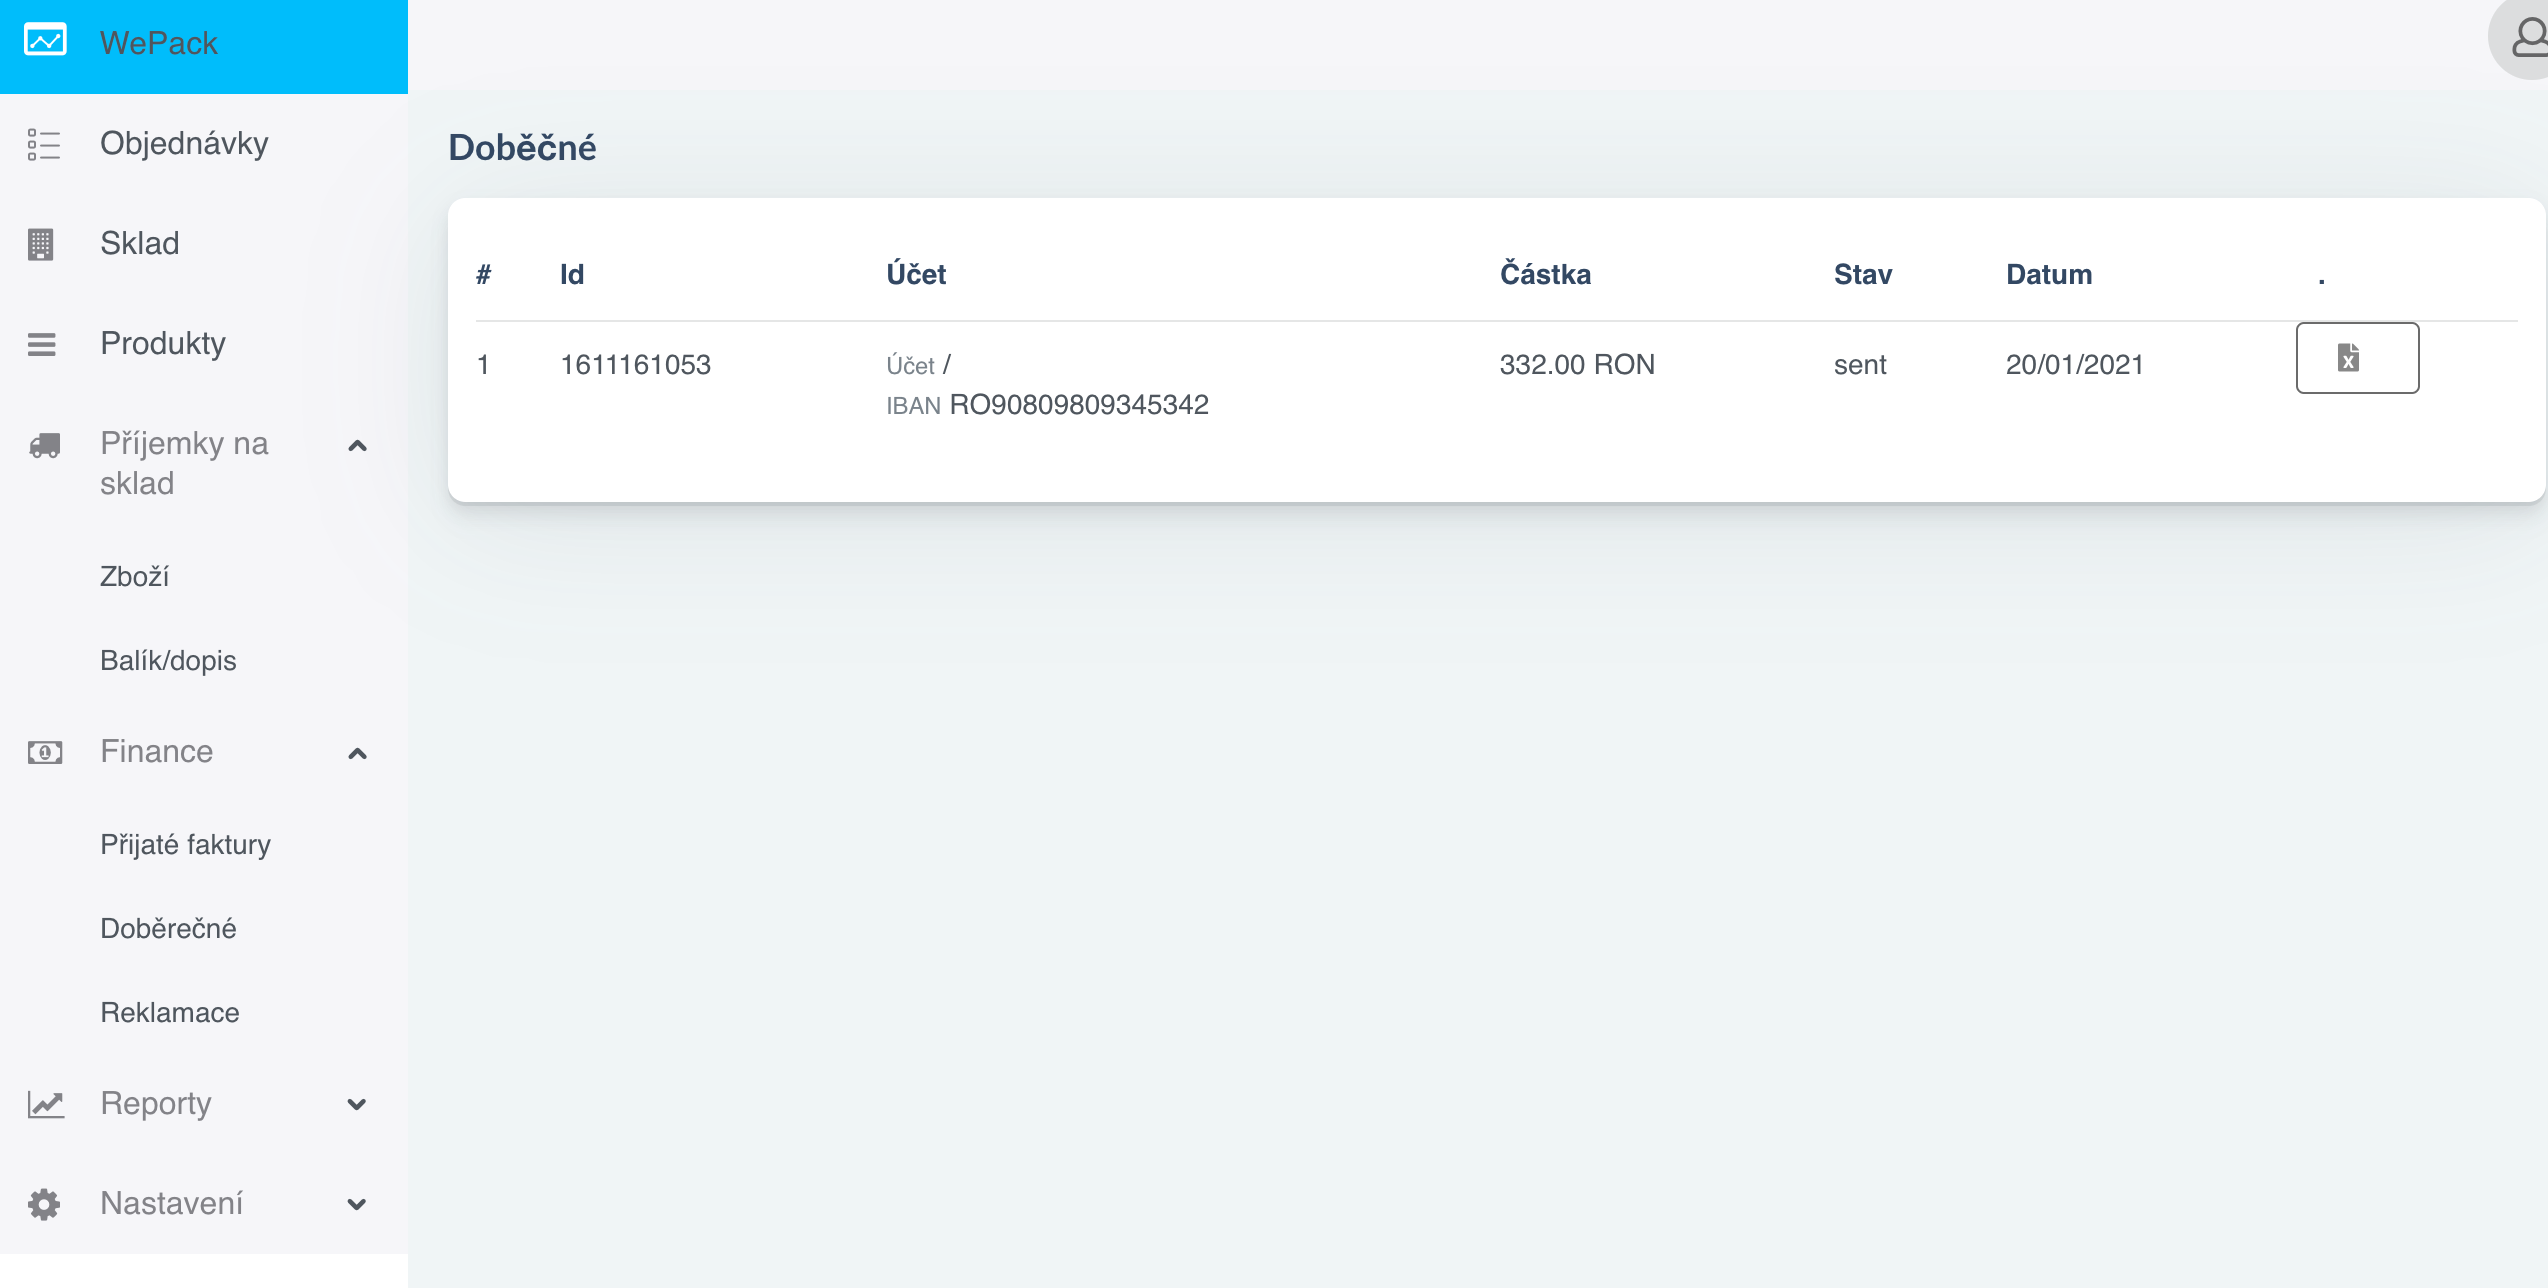The image size is (2548, 1288).
Task: Select the amount 332.00 RON
Action: point(1577,364)
